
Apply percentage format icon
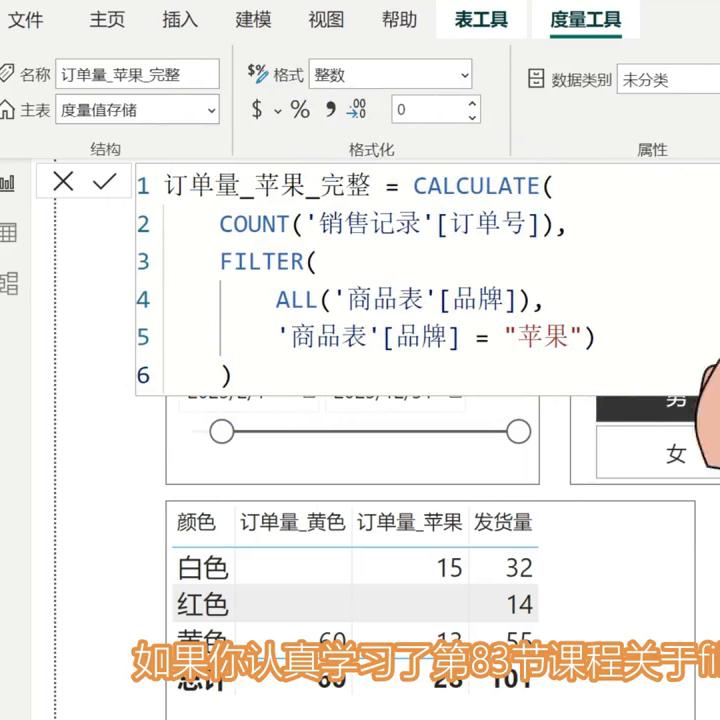[300, 109]
